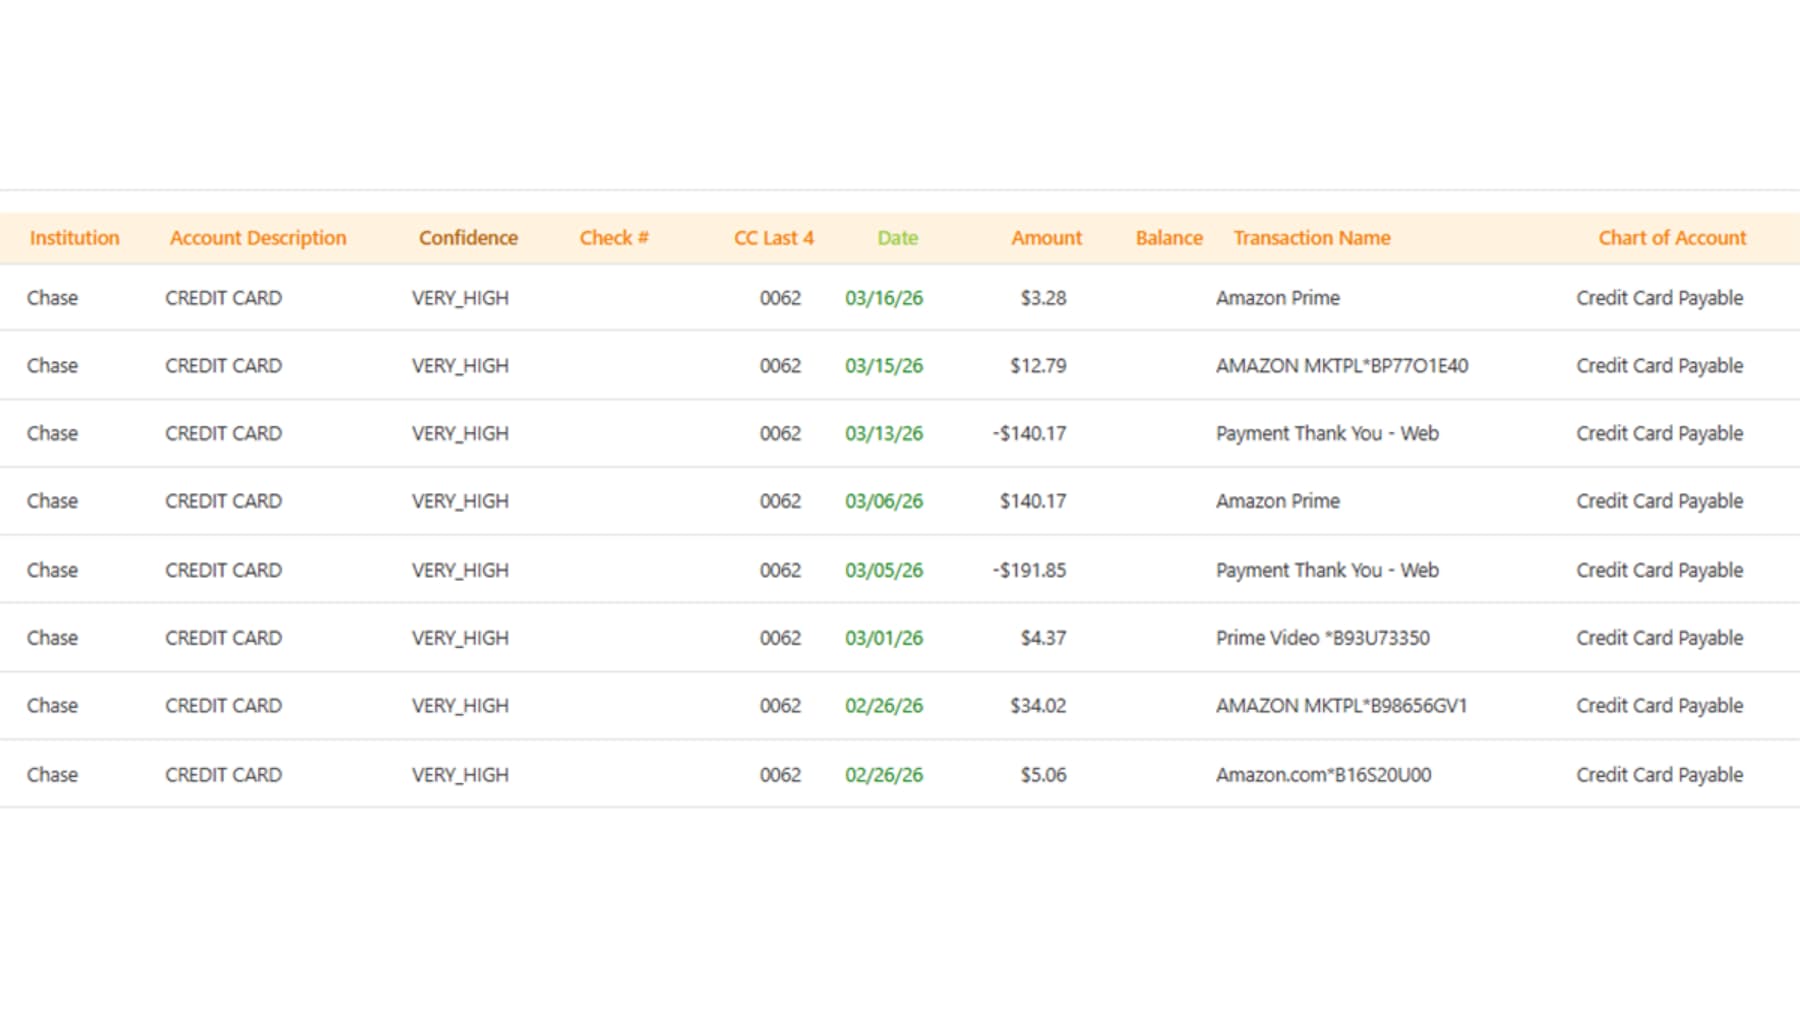The image size is (1800, 1013).
Task: Click the -$191.85 payment amount
Action: (1029, 570)
